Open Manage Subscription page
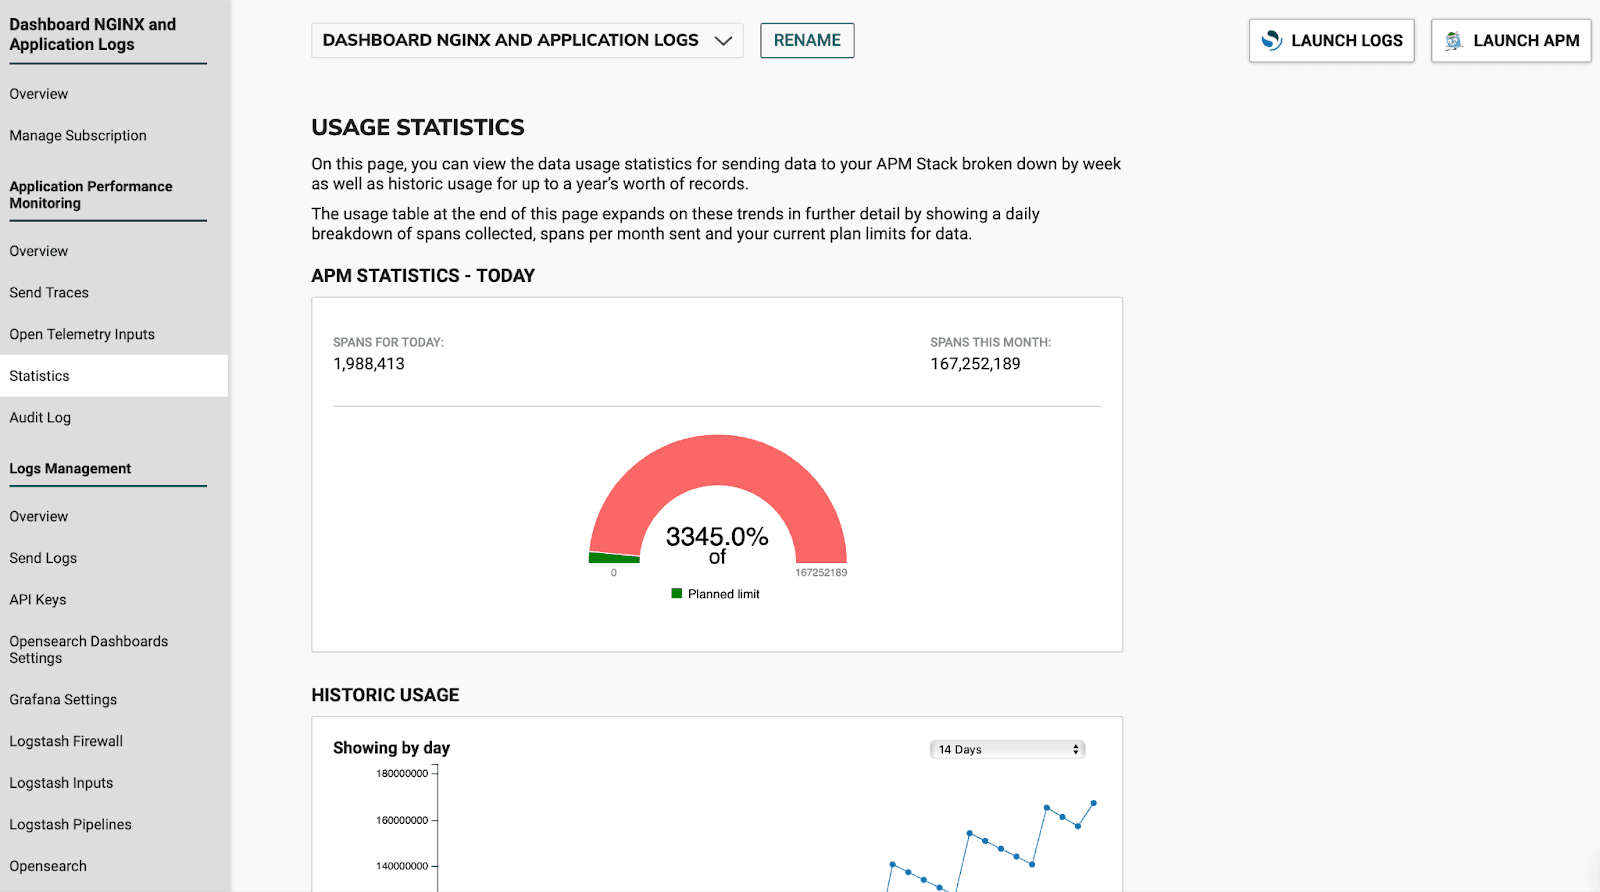Viewport: 1600px width, 892px height. pos(78,135)
